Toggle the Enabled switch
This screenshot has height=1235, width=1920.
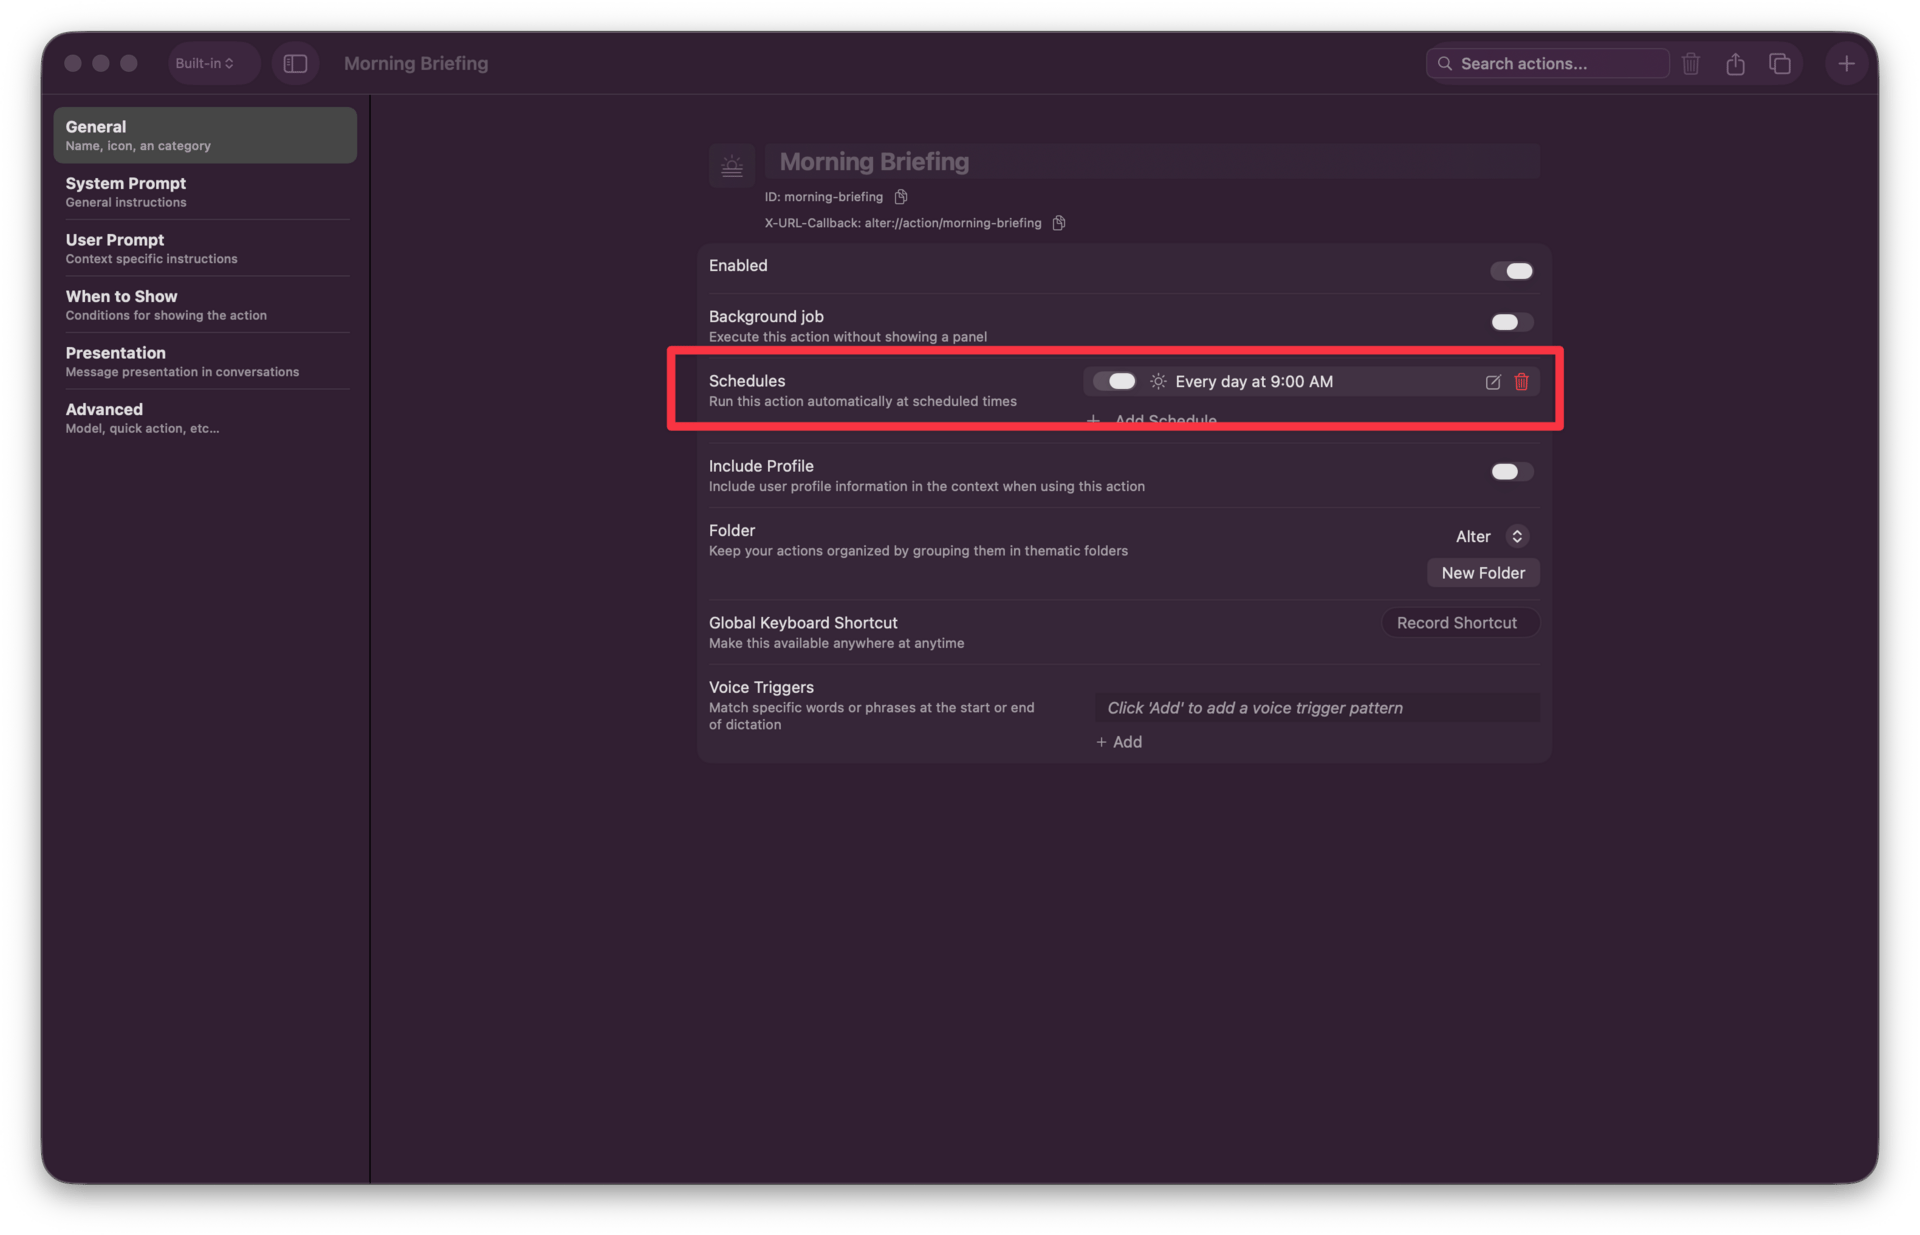click(1511, 271)
